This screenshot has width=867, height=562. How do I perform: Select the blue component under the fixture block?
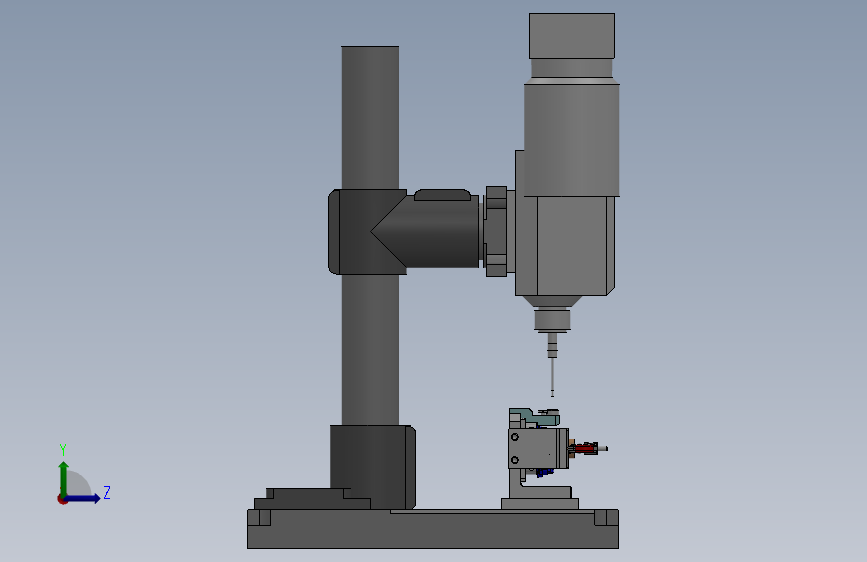(545, 472)
